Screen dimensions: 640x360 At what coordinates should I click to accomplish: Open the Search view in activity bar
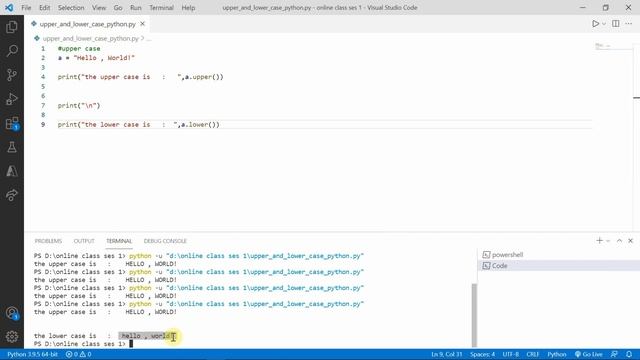[12, 51]
